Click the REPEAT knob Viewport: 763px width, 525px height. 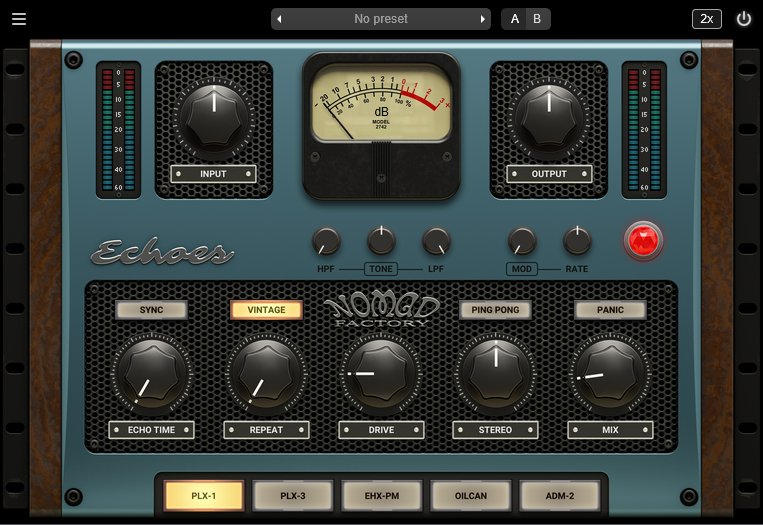[266, 374]
